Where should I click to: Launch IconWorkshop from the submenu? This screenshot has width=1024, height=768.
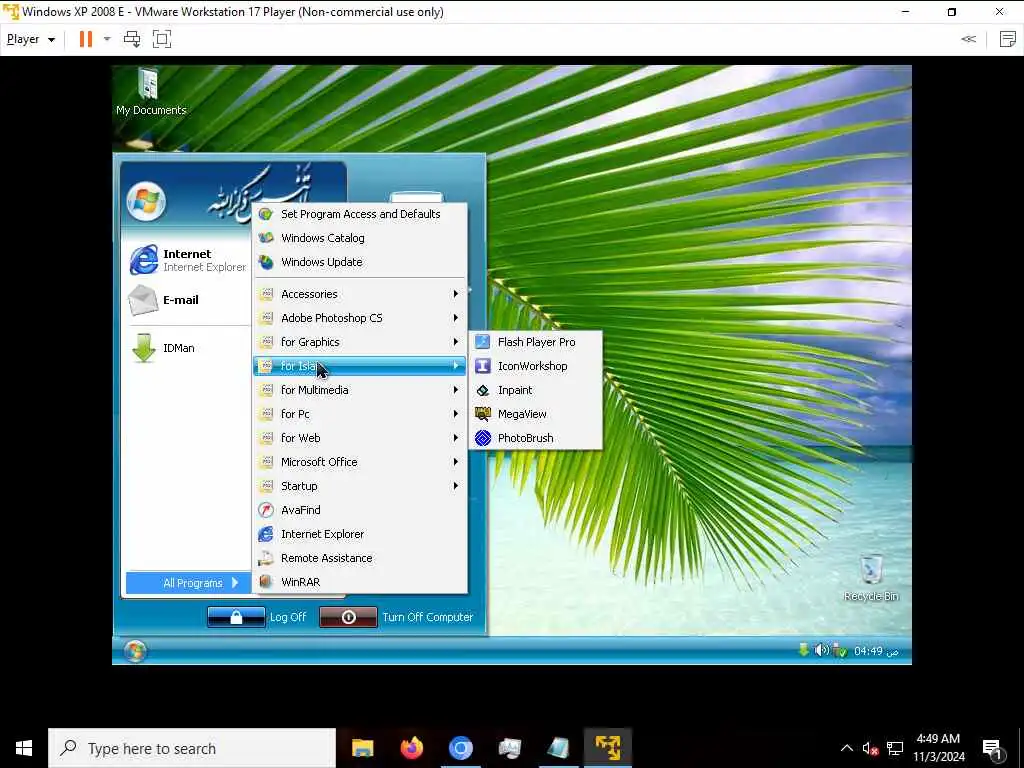536,366
